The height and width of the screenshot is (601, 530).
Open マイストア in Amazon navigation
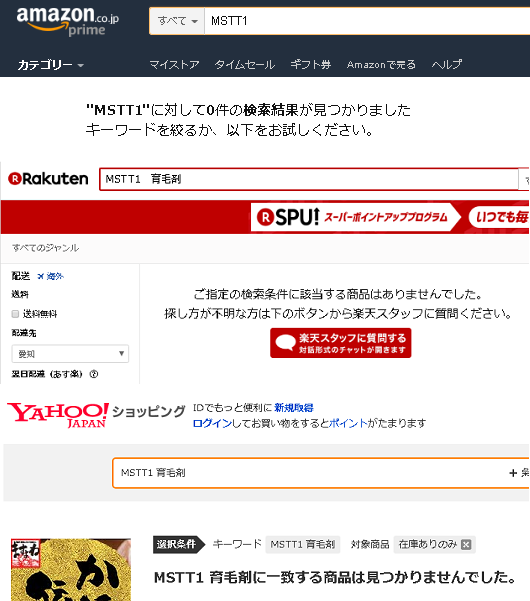pyautogui.click(x=174, y=64)
